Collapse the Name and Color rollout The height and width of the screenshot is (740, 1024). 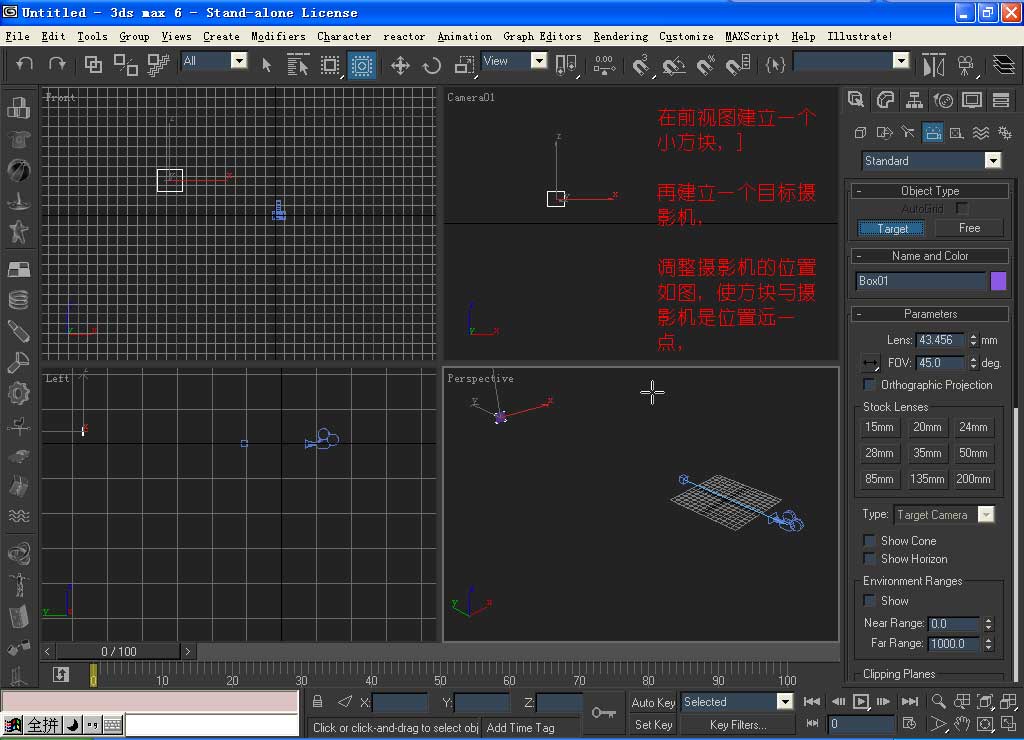point(929,256)
